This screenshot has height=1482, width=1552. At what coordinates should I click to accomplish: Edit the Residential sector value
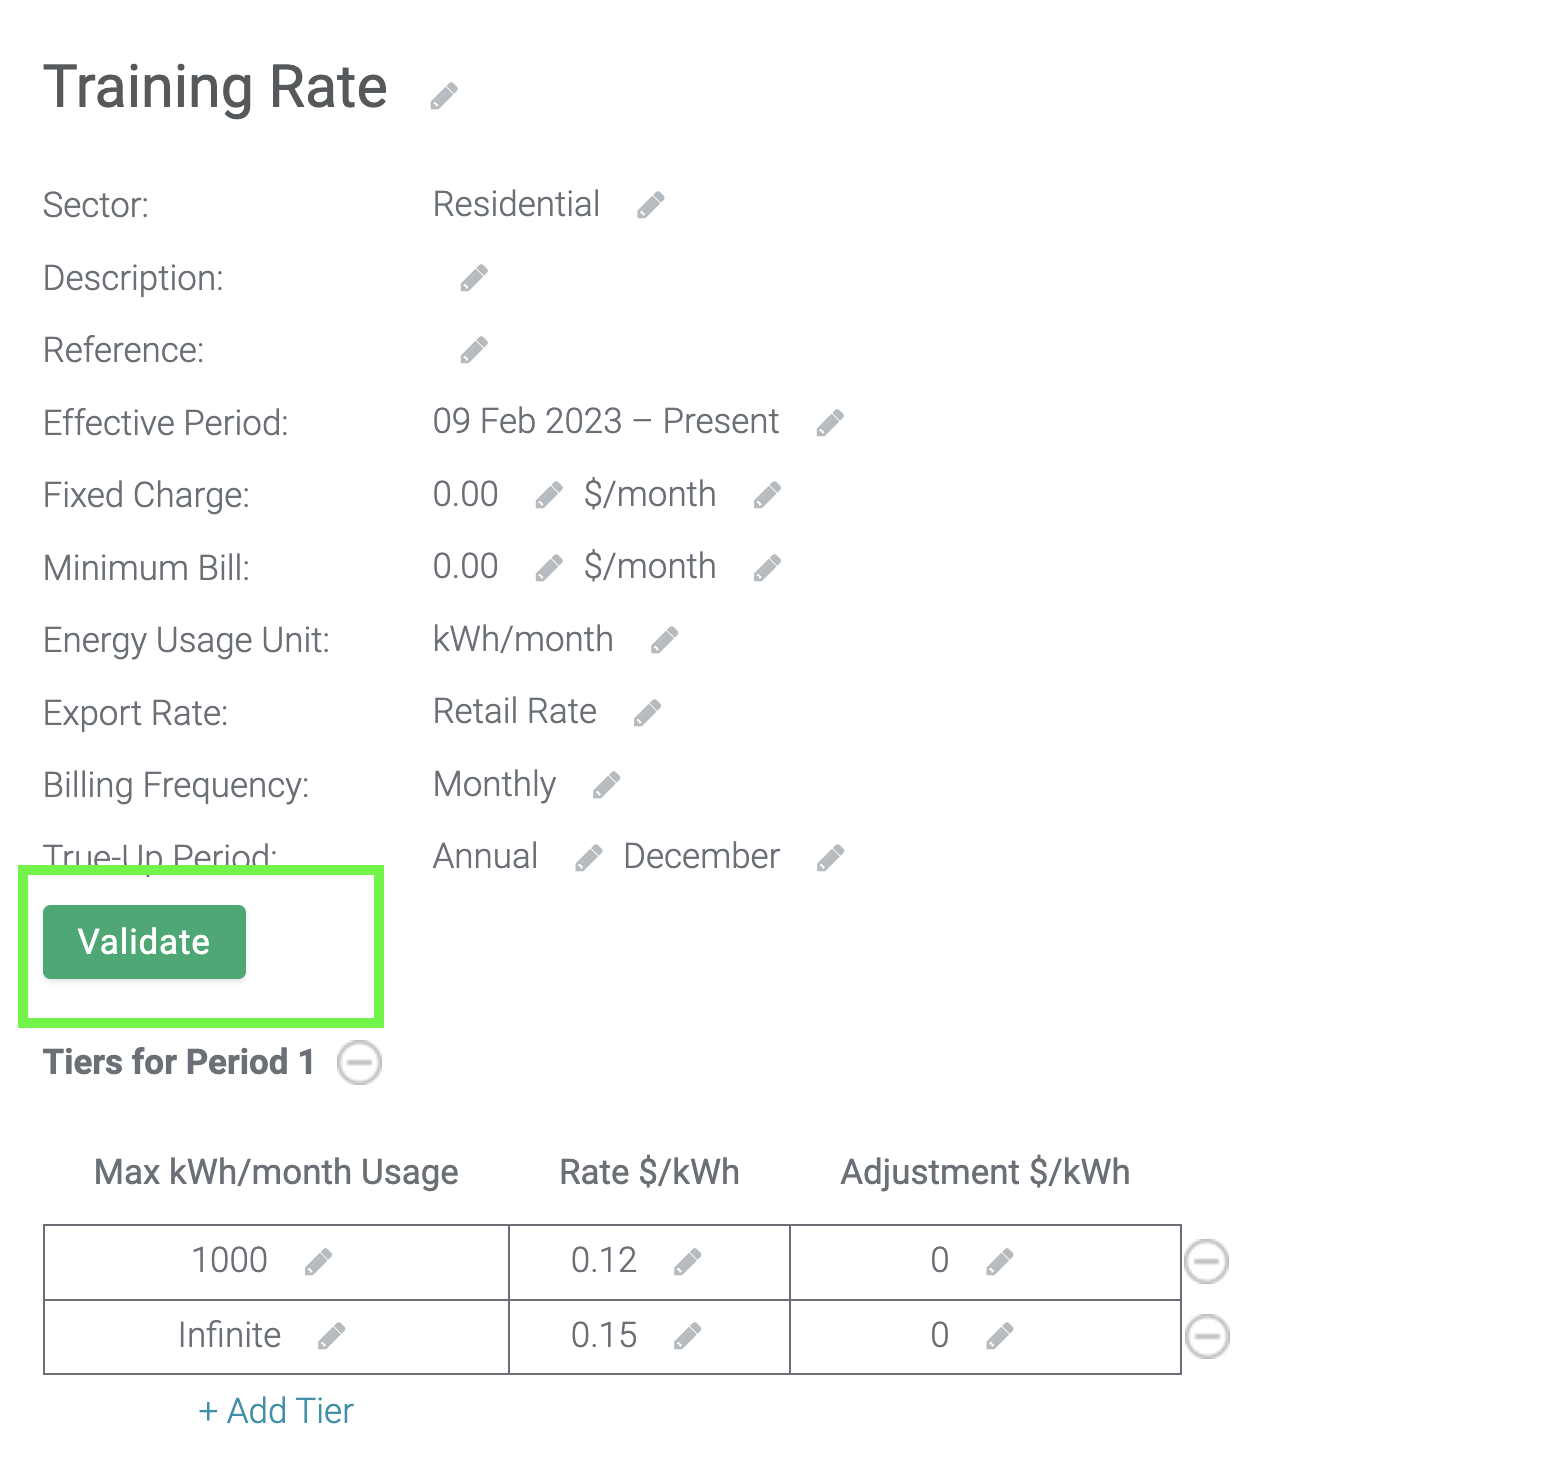(650, 204)
